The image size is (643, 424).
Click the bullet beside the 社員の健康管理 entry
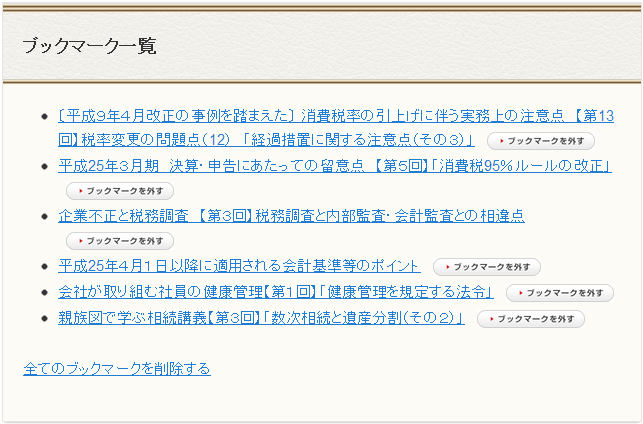44,293
